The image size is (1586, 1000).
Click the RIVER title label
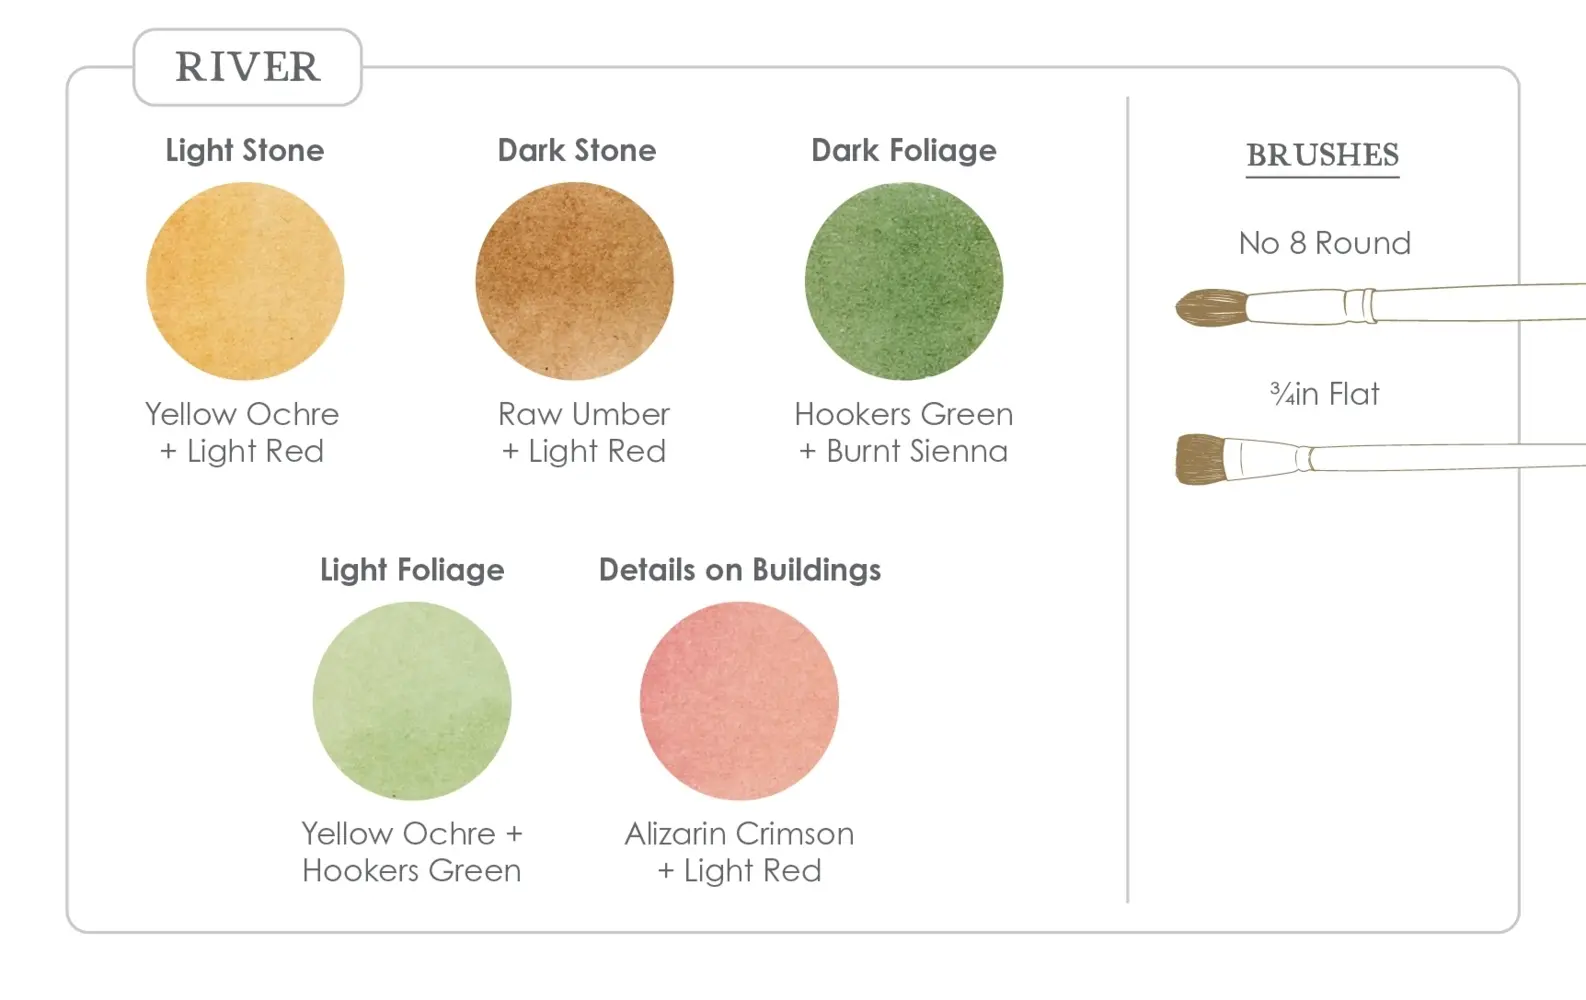[248, 67]
